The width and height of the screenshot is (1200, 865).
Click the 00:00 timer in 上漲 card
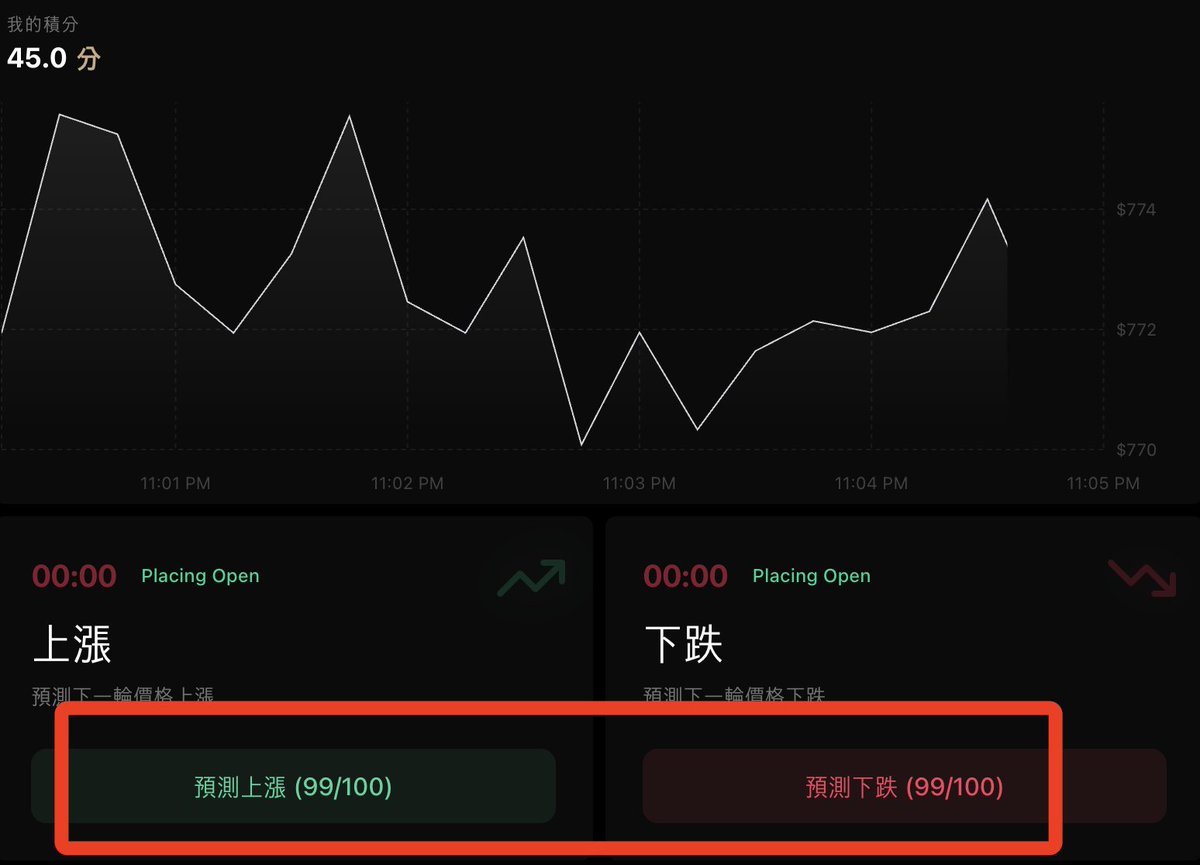pyautogui.click(x=74, y=576)
